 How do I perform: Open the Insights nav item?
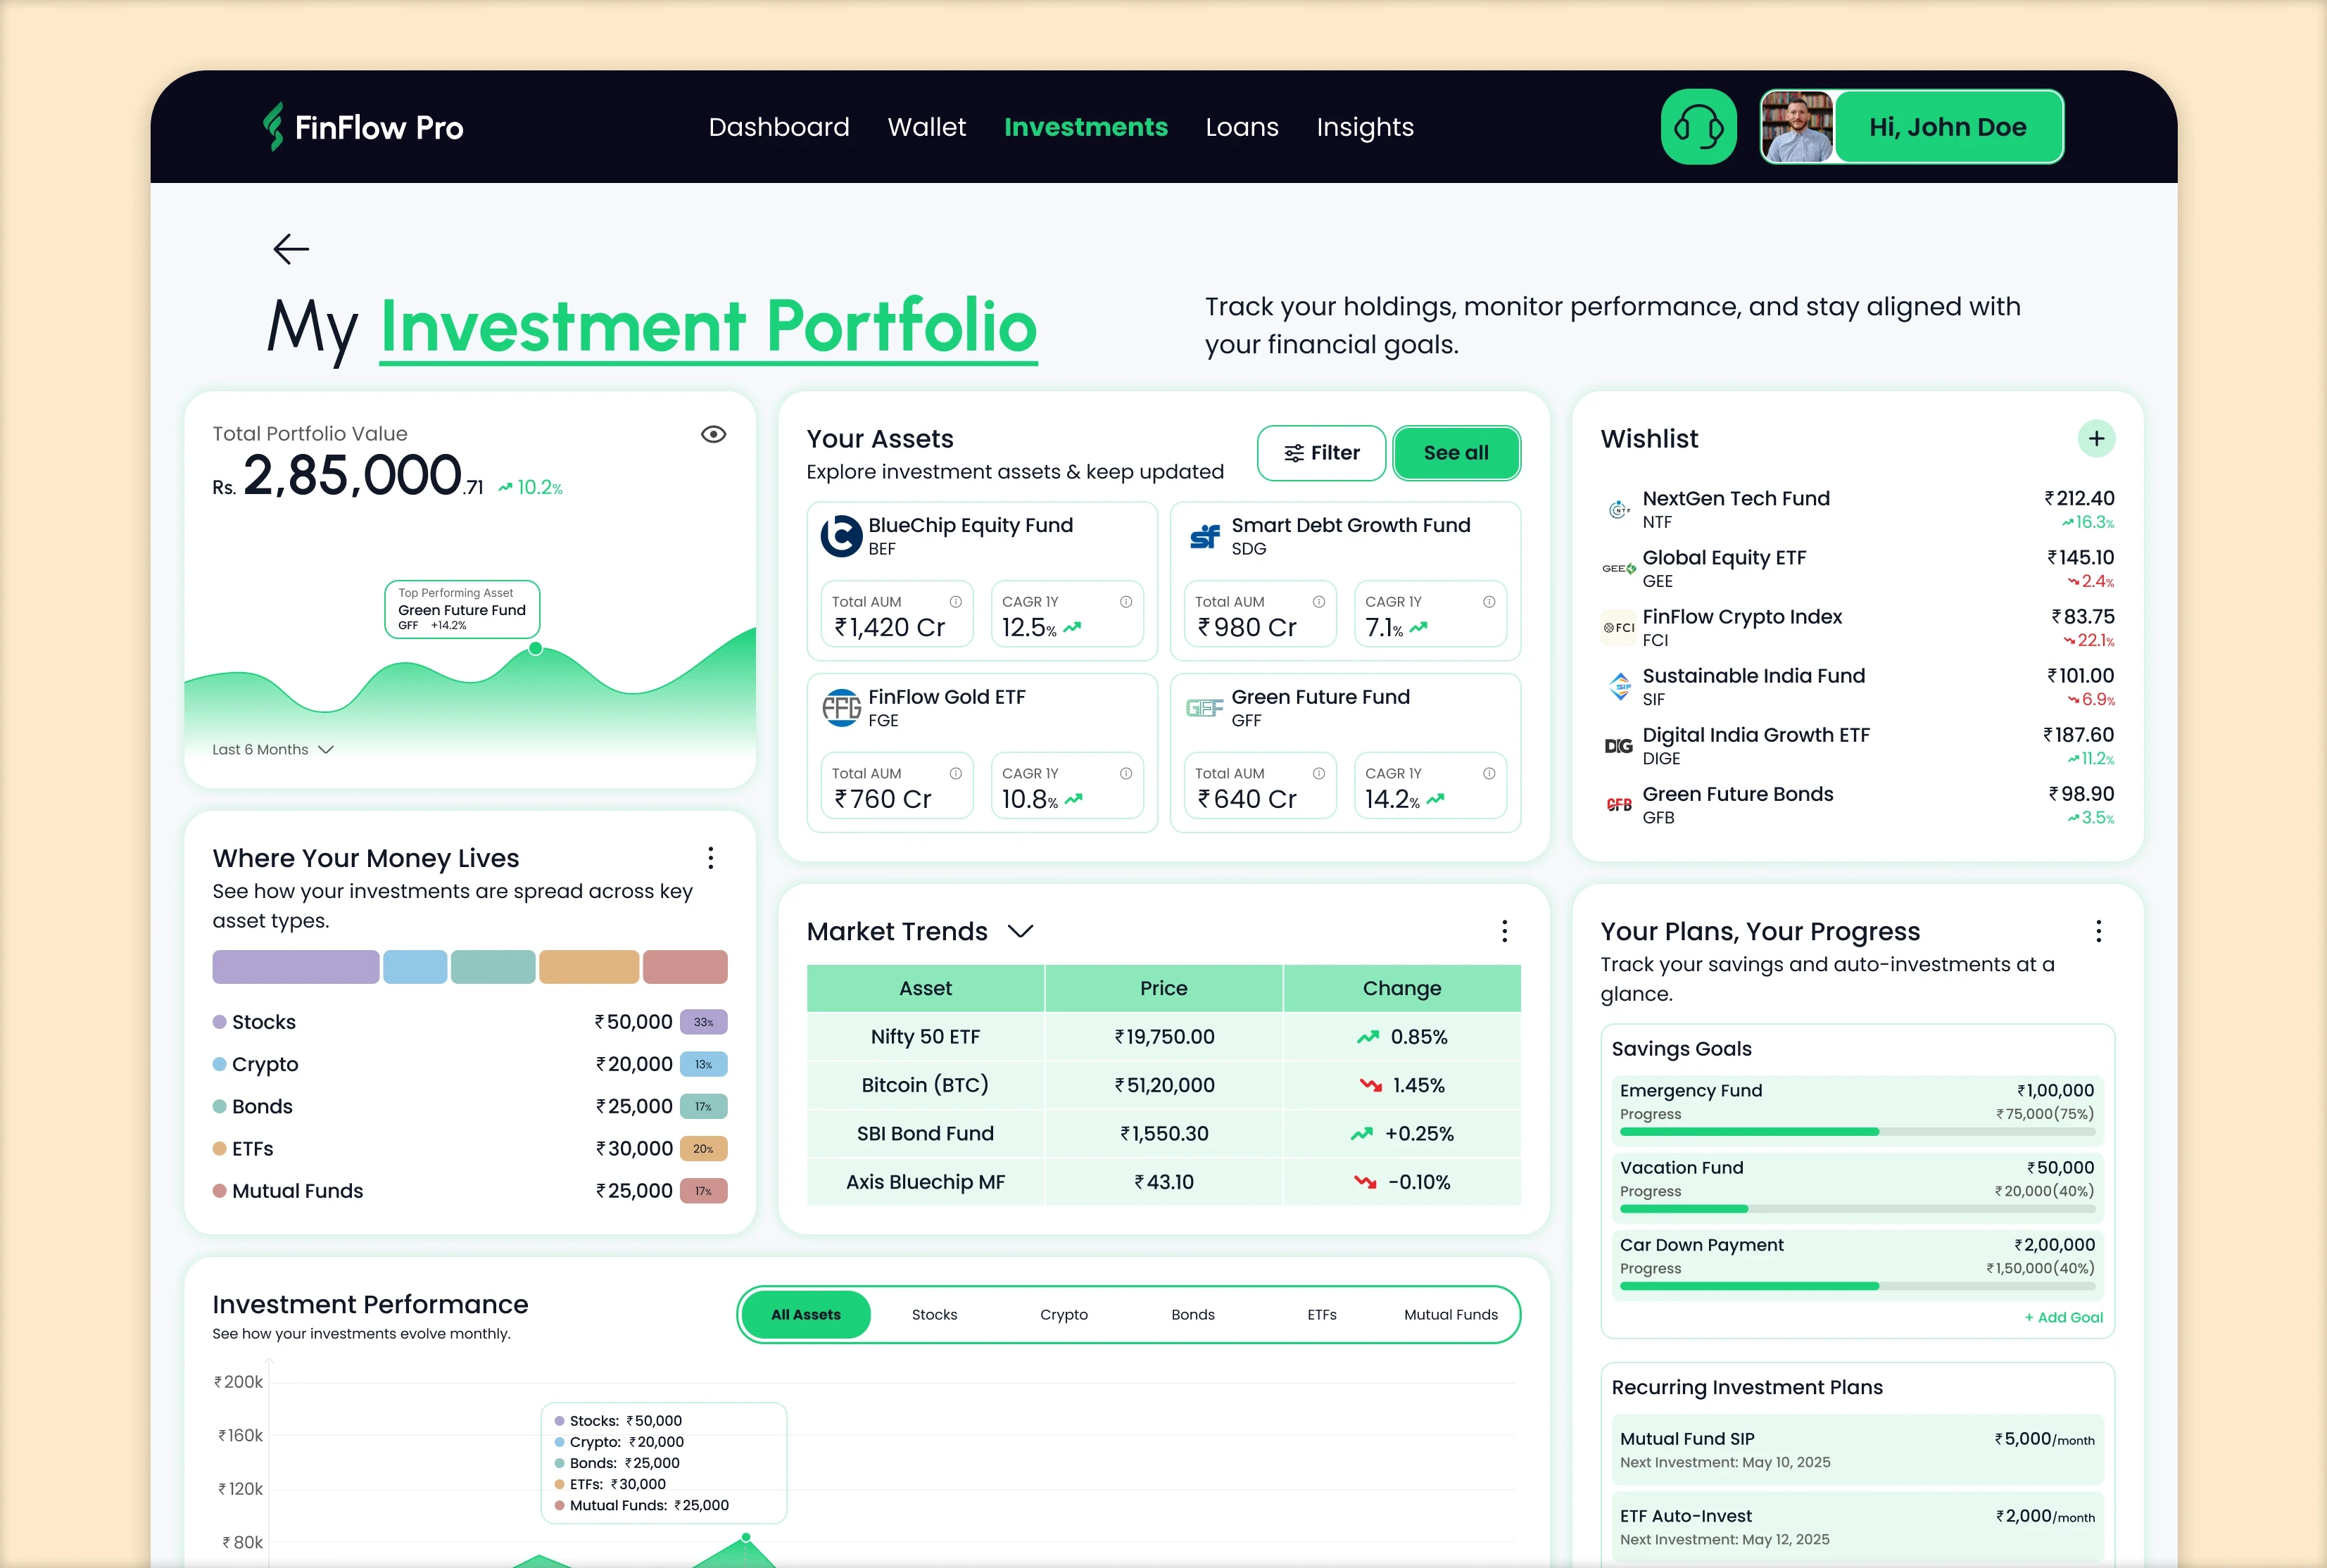(x=1364, y=127)
